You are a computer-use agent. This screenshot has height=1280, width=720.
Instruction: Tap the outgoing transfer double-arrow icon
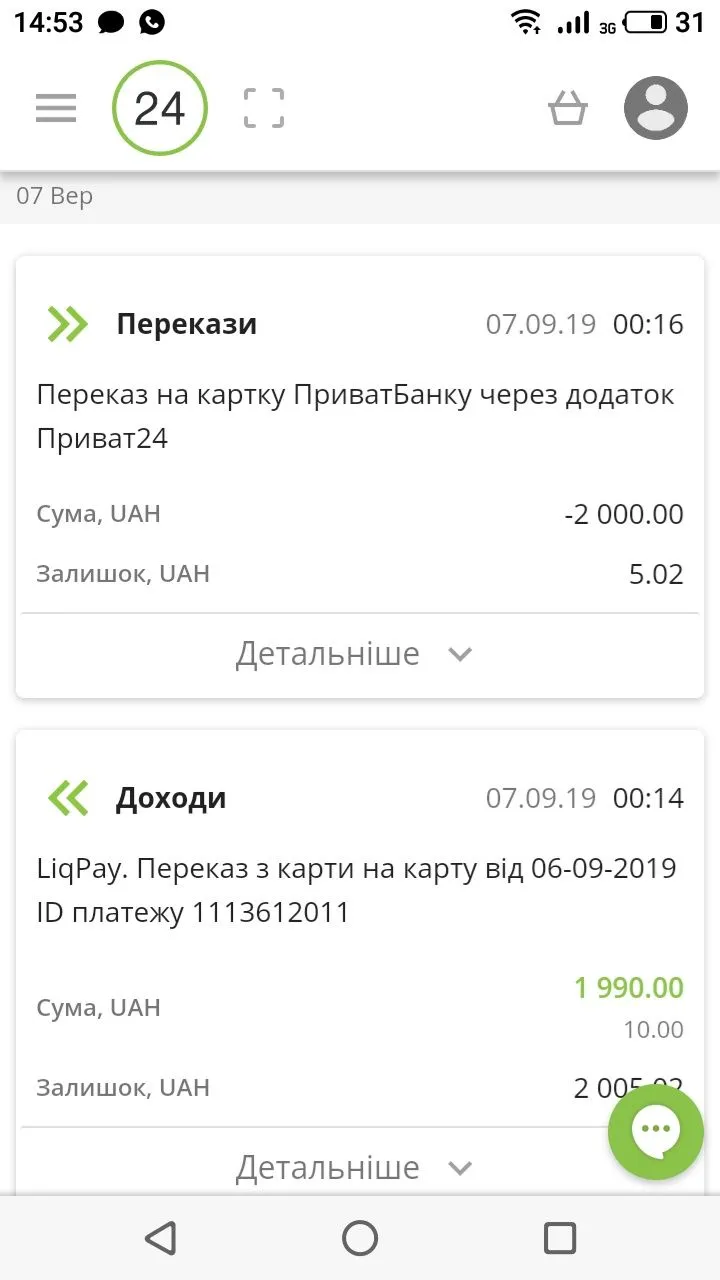coord(68,324)
